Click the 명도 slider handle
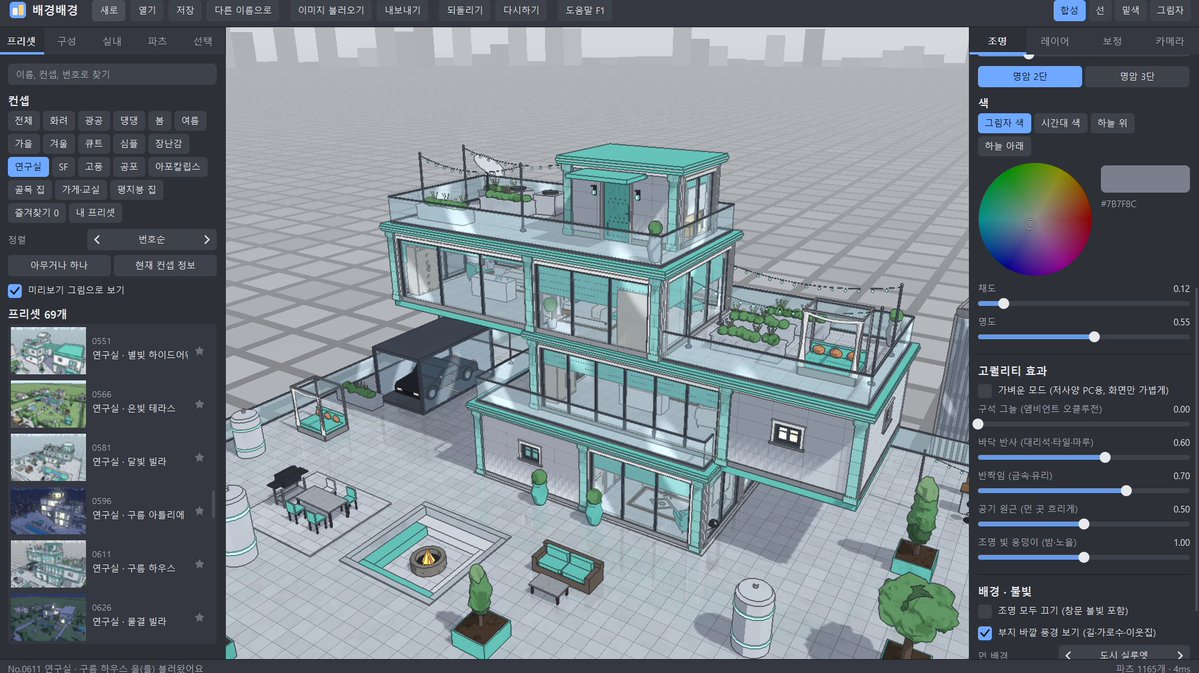1199x673 pixels. click(1094, 337)
